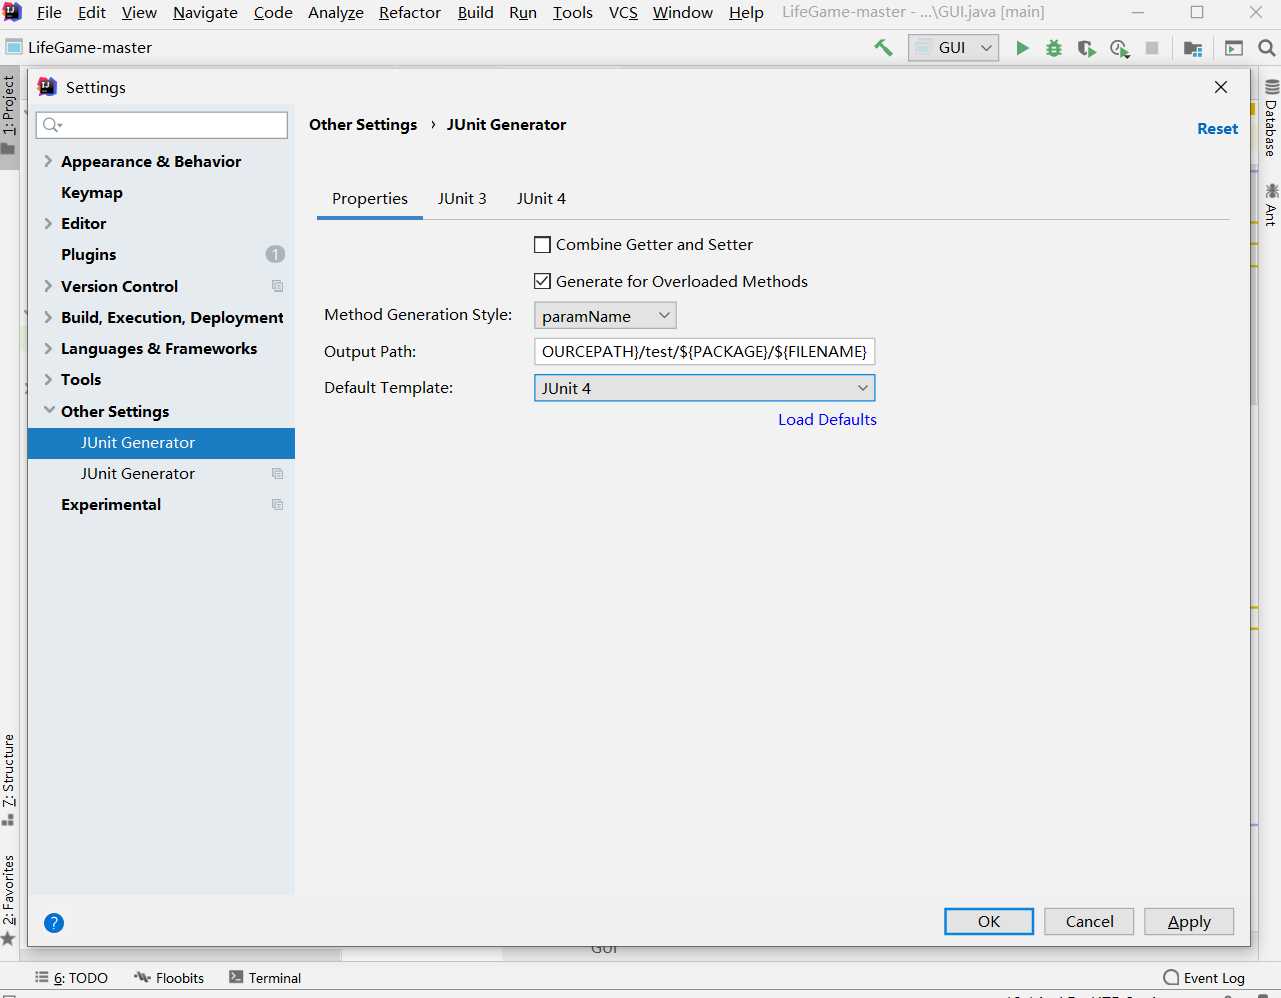This screenshot has height=998, width=1281.
Task: Click the Stop process icon
Action: coord(1152,48)
